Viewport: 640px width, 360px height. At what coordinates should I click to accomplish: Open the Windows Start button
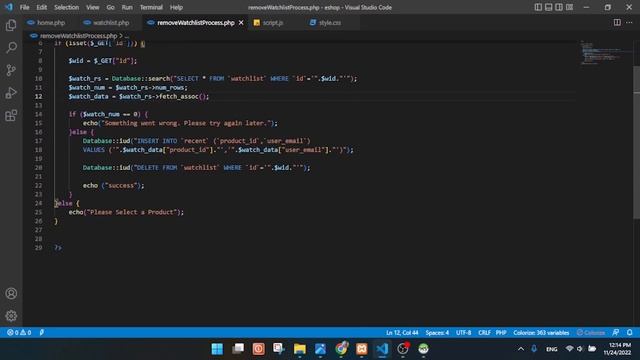click(217, 349)
